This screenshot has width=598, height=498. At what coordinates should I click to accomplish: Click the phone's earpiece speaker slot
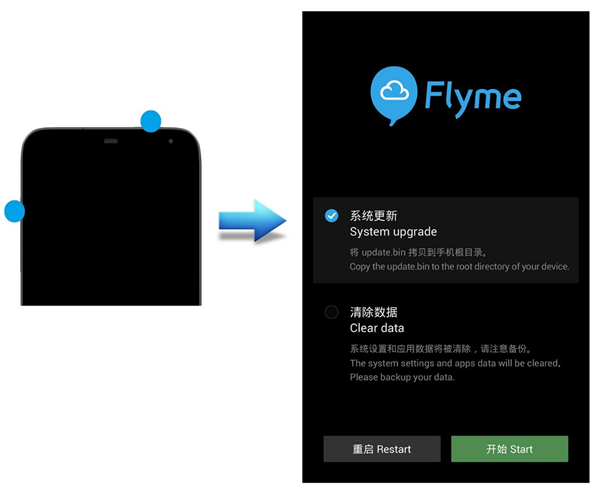[111, 141]
